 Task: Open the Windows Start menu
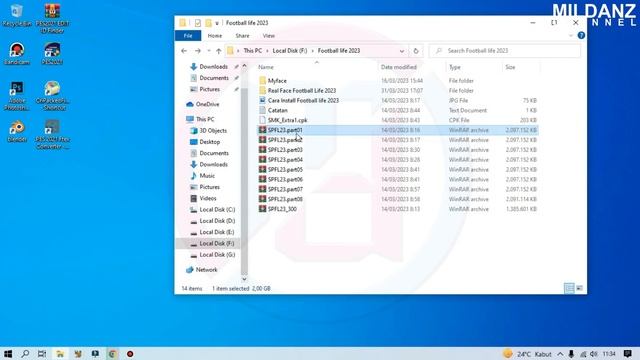pos(8,354)
